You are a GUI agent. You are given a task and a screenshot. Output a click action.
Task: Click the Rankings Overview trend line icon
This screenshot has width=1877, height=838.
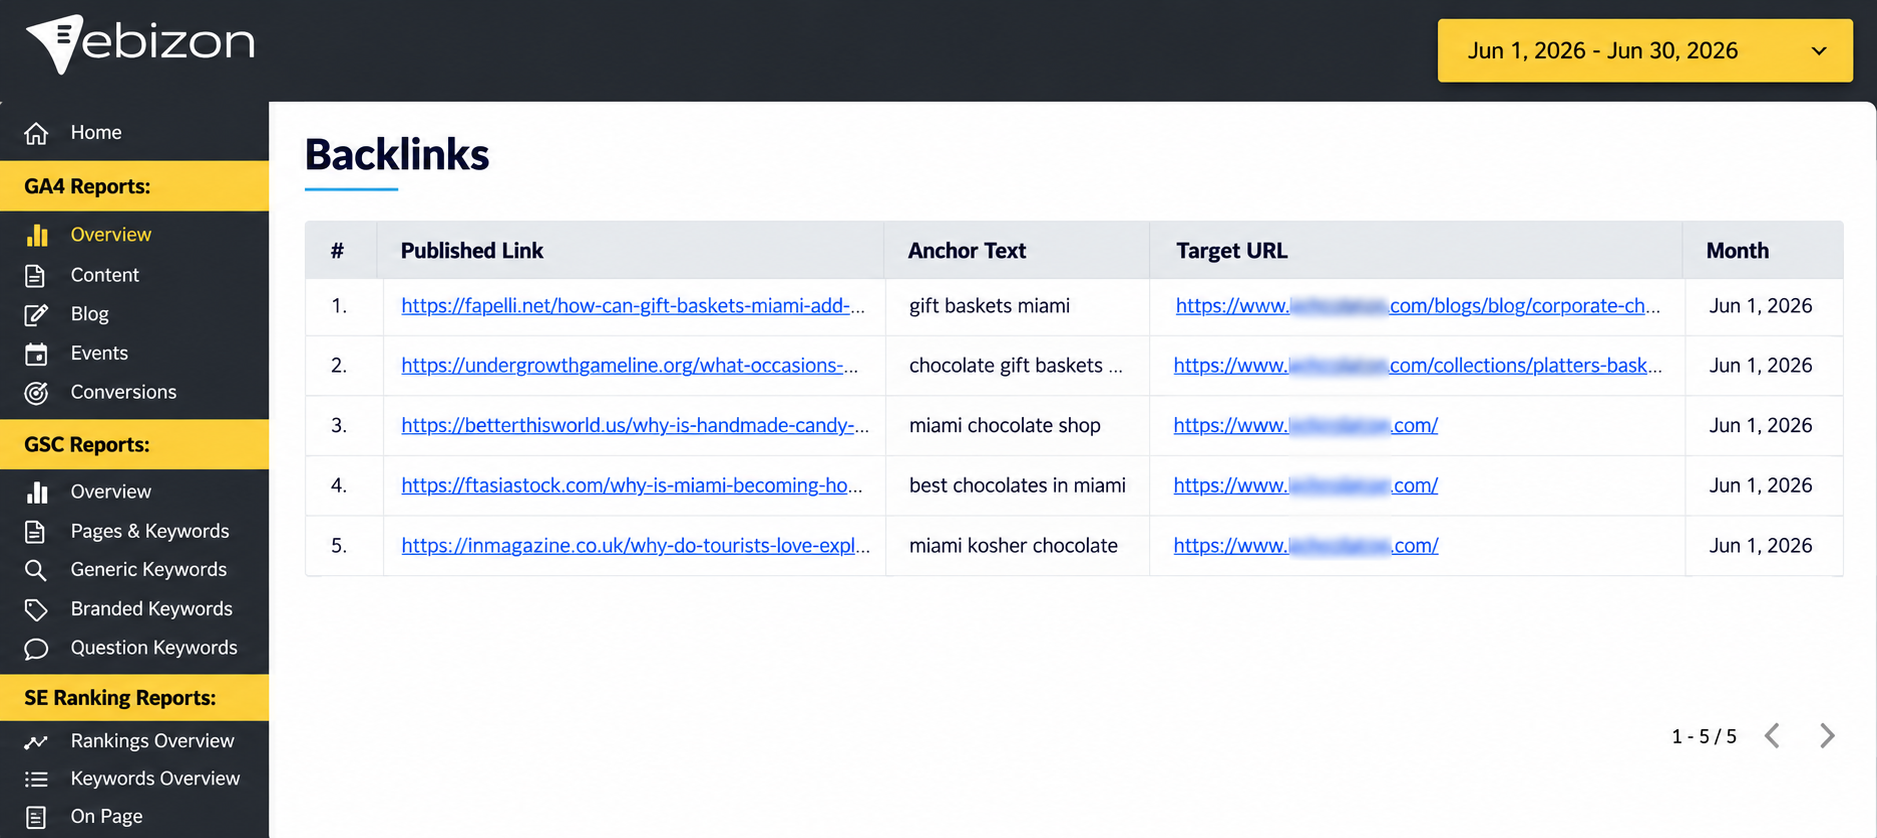(36, 742)
